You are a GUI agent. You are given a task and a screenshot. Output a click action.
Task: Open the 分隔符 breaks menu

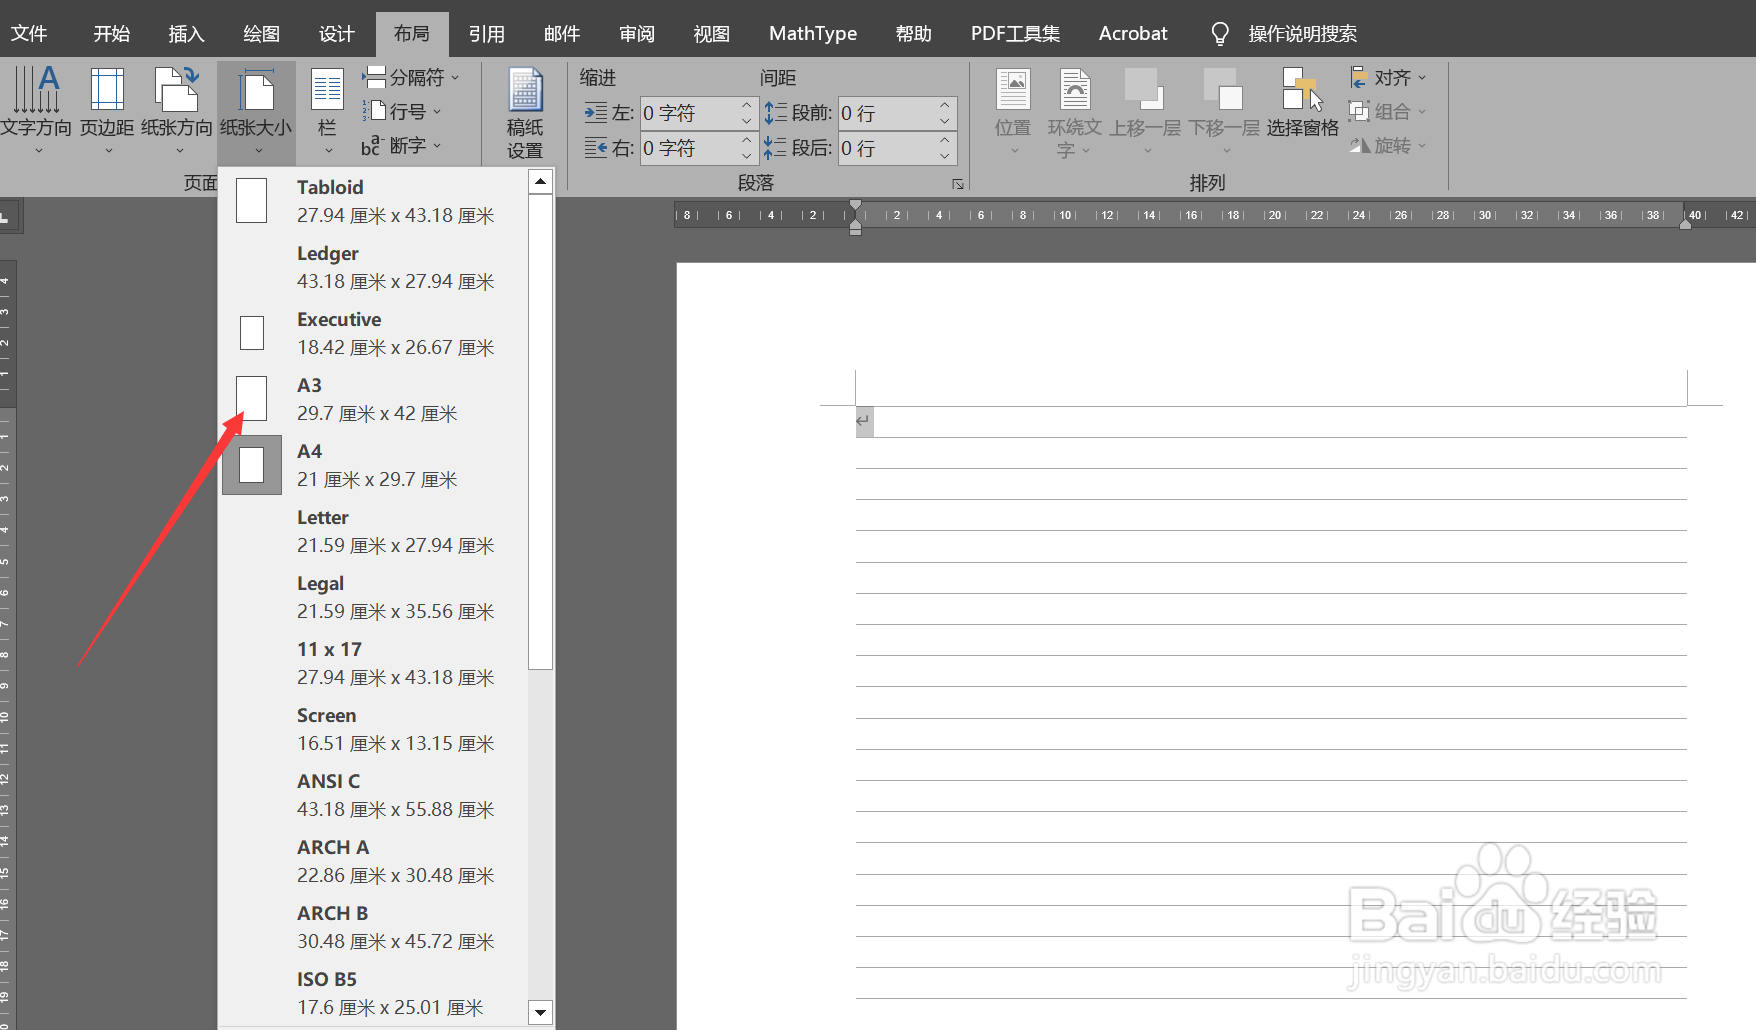click(411, 78)
